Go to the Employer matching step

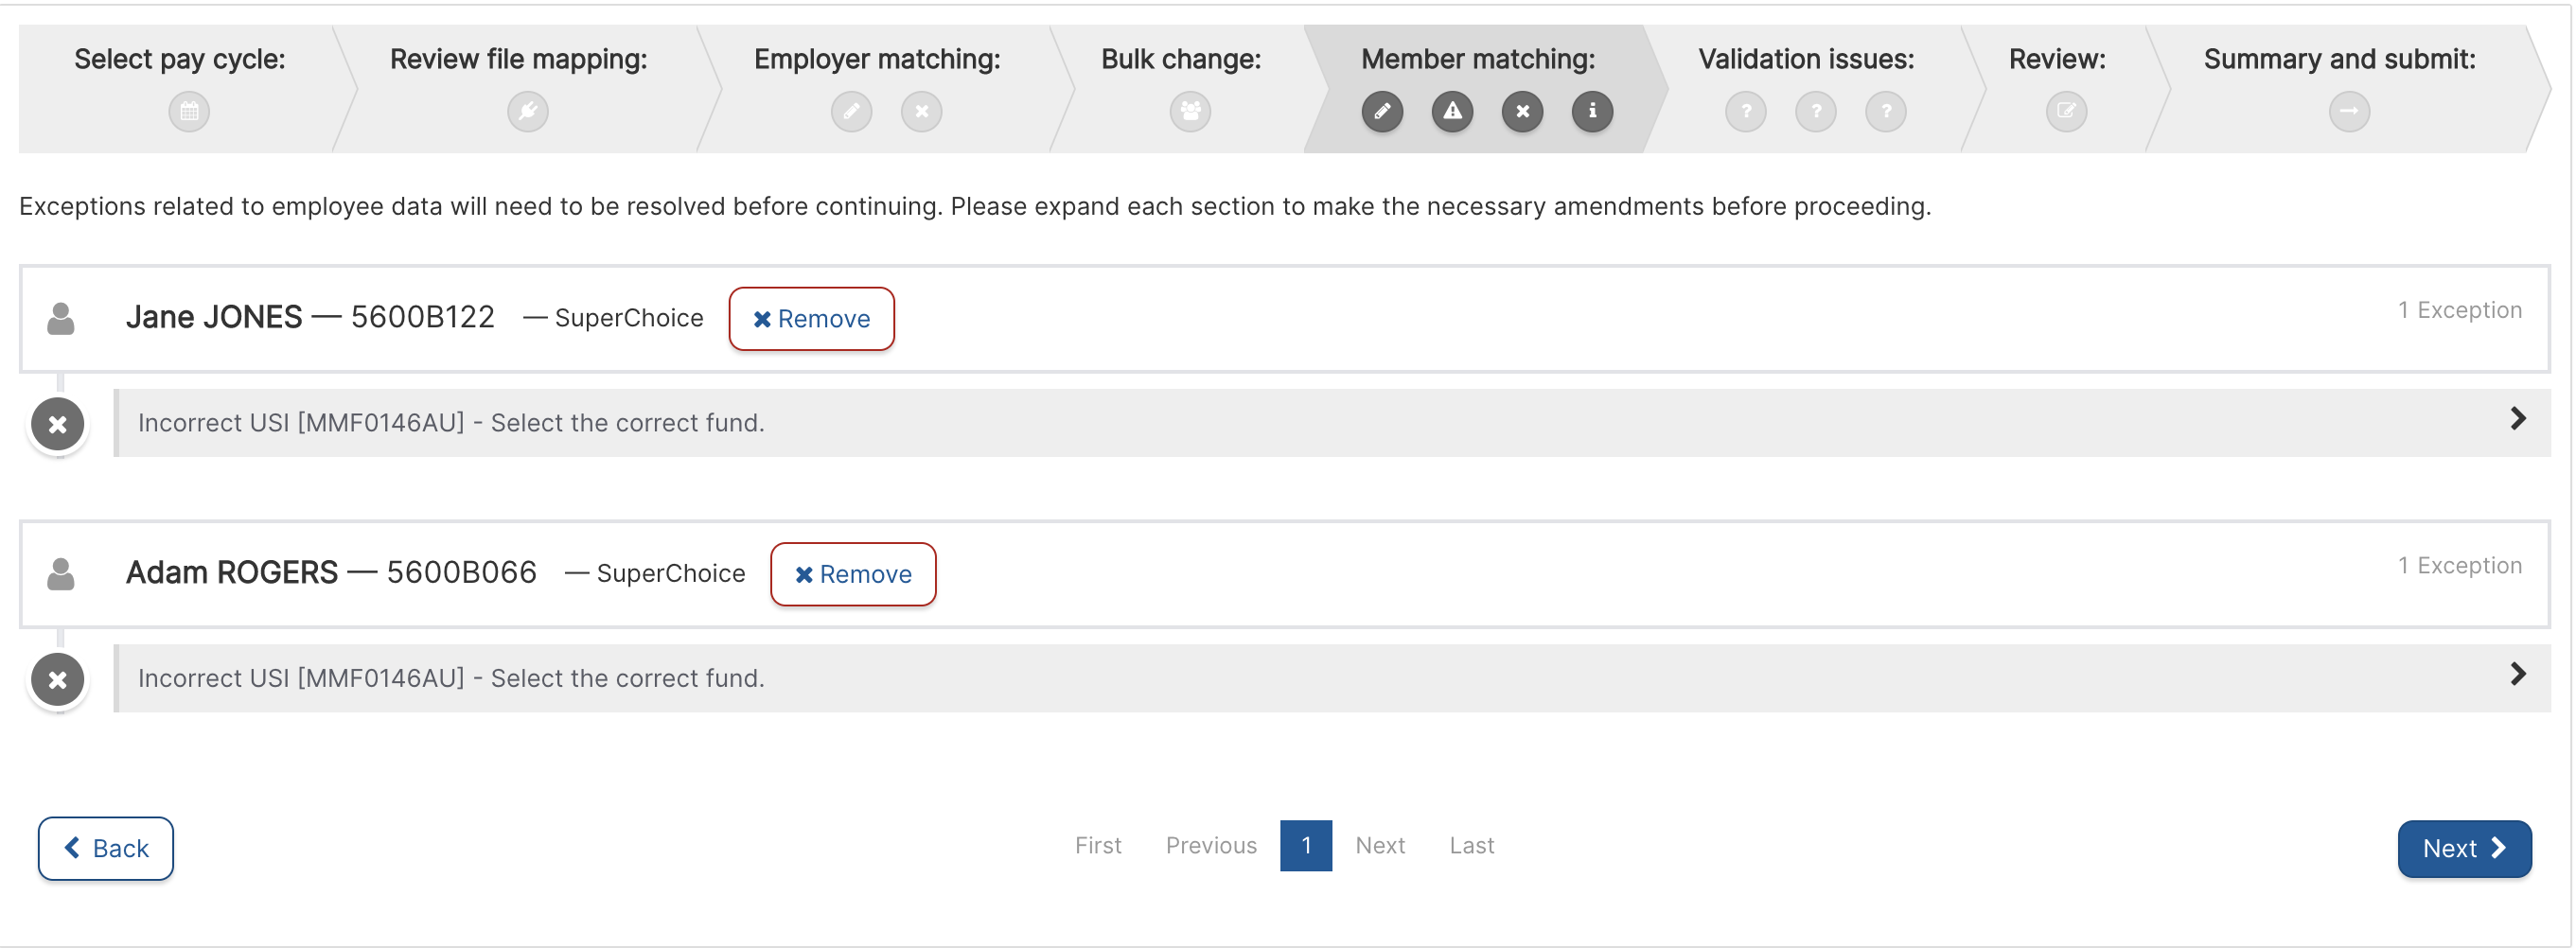876,60
